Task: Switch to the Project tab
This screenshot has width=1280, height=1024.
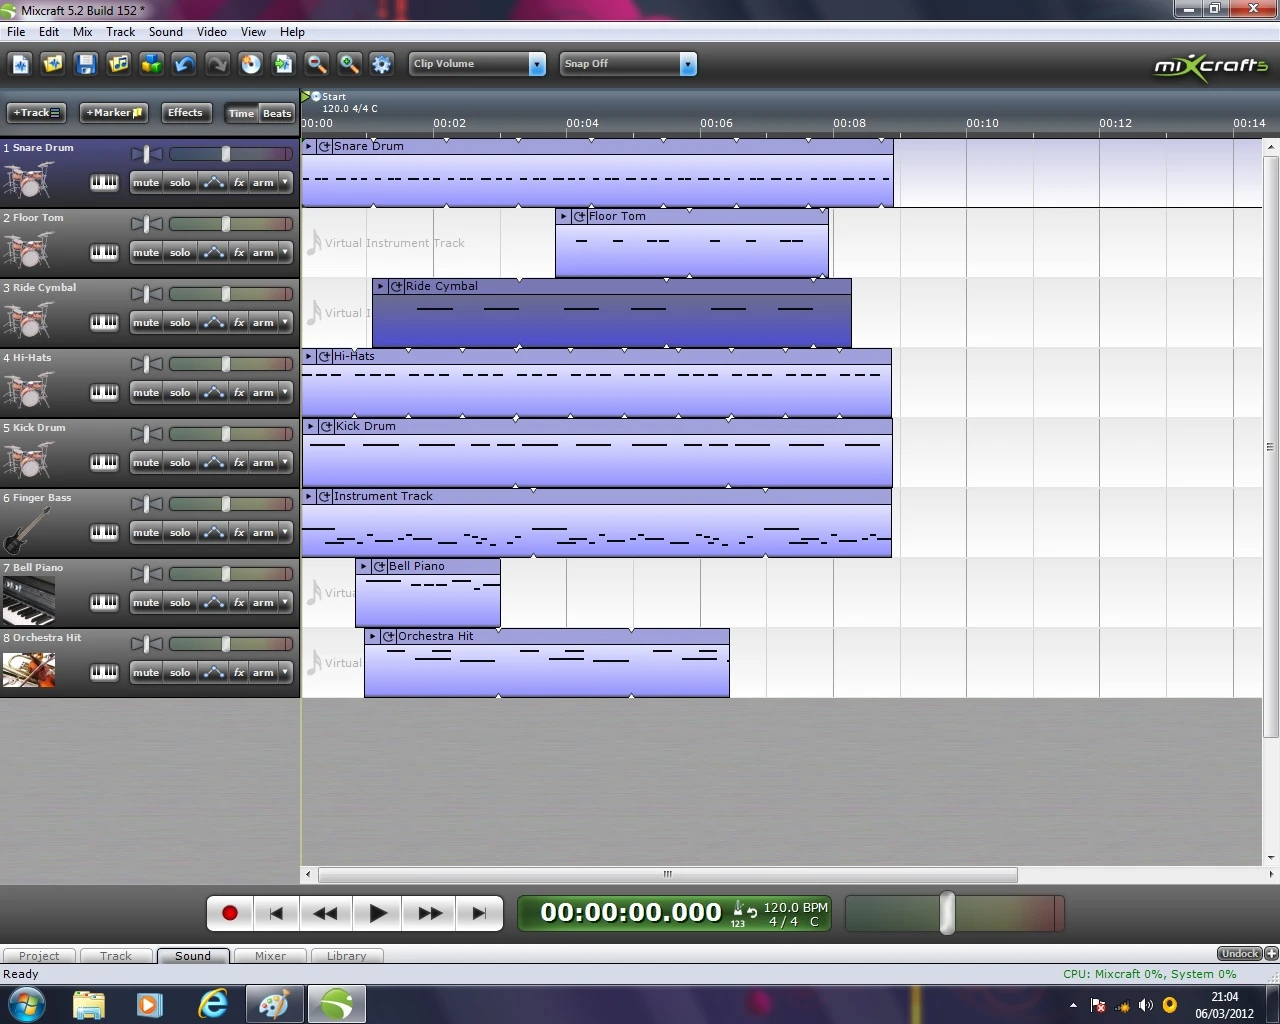Action: pos(39,956)
